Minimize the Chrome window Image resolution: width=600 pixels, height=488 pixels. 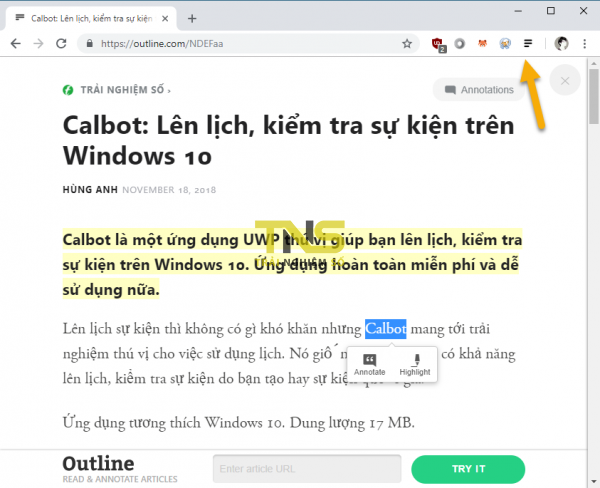point(518,11)
